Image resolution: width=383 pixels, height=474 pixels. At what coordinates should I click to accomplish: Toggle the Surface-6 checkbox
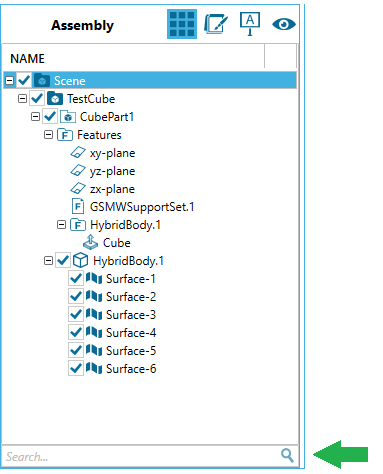tap(76, 368)
